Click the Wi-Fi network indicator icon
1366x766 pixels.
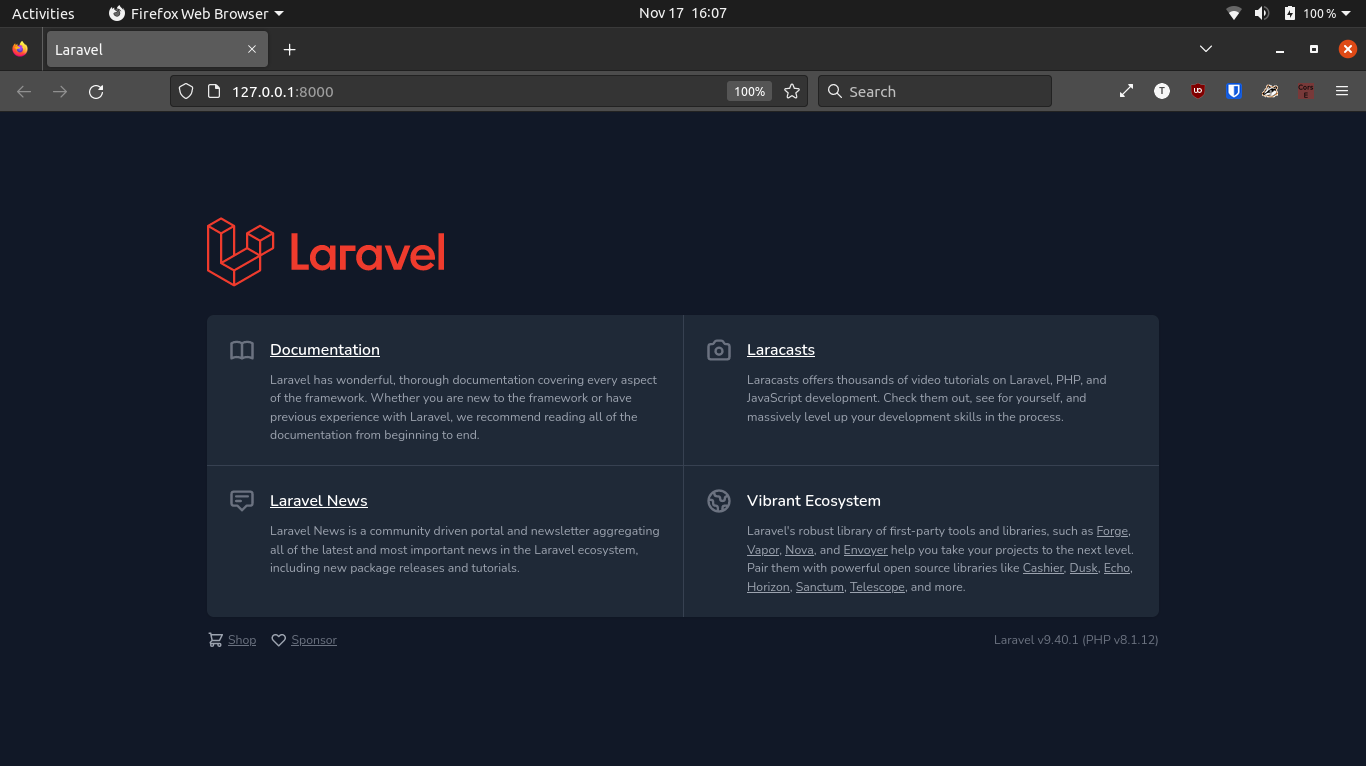pyautogui.click(x=1234, y=13)
